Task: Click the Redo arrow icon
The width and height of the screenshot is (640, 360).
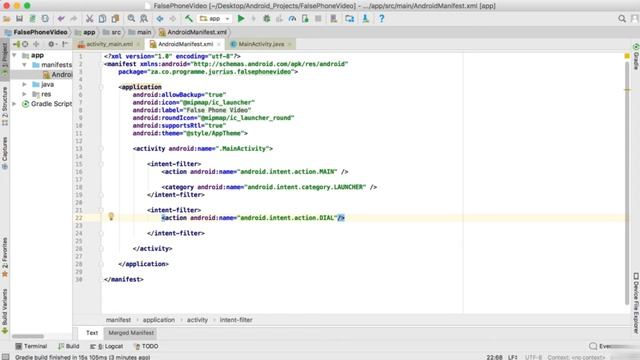Action: click(x=73, y=19)
